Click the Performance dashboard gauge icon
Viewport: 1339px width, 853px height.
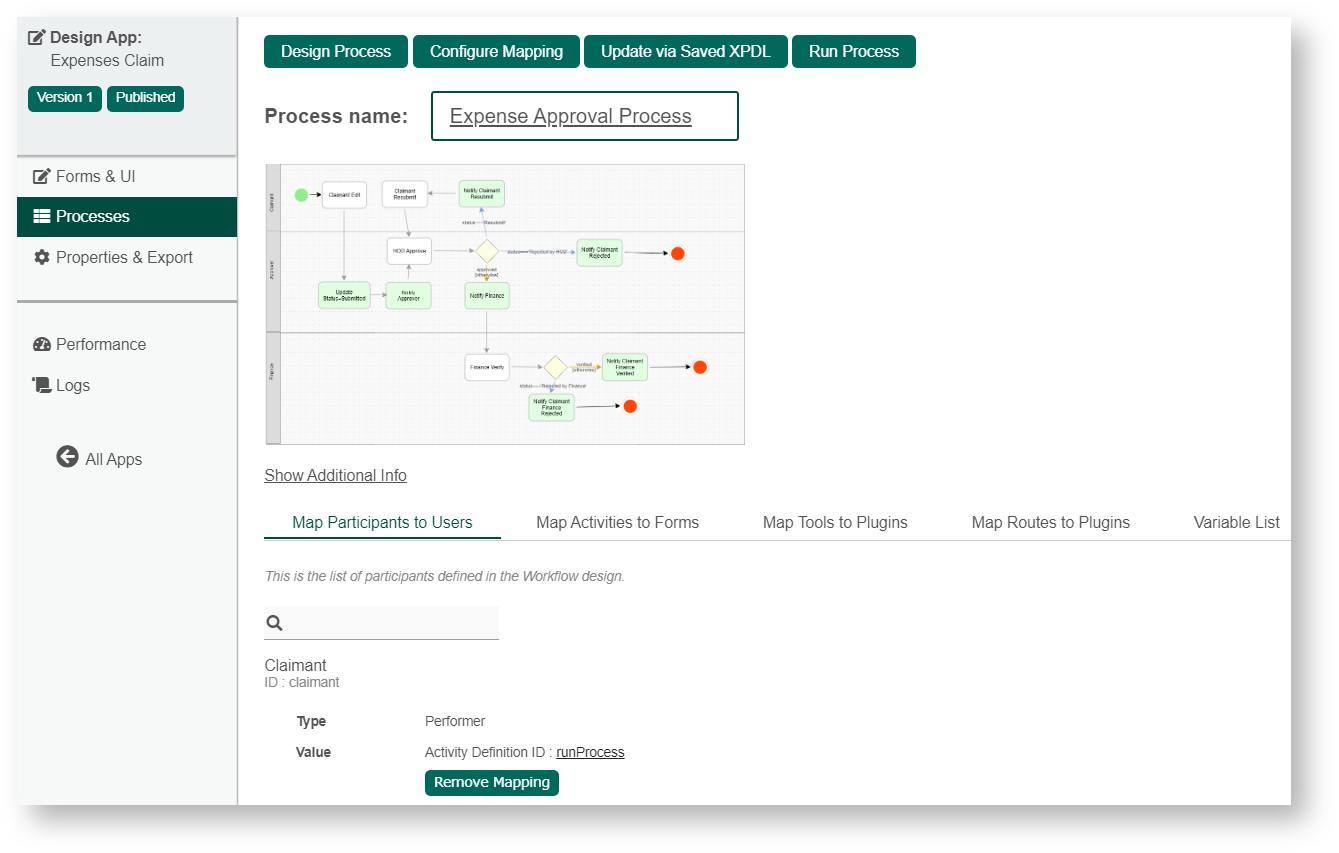tap(42, 345)
